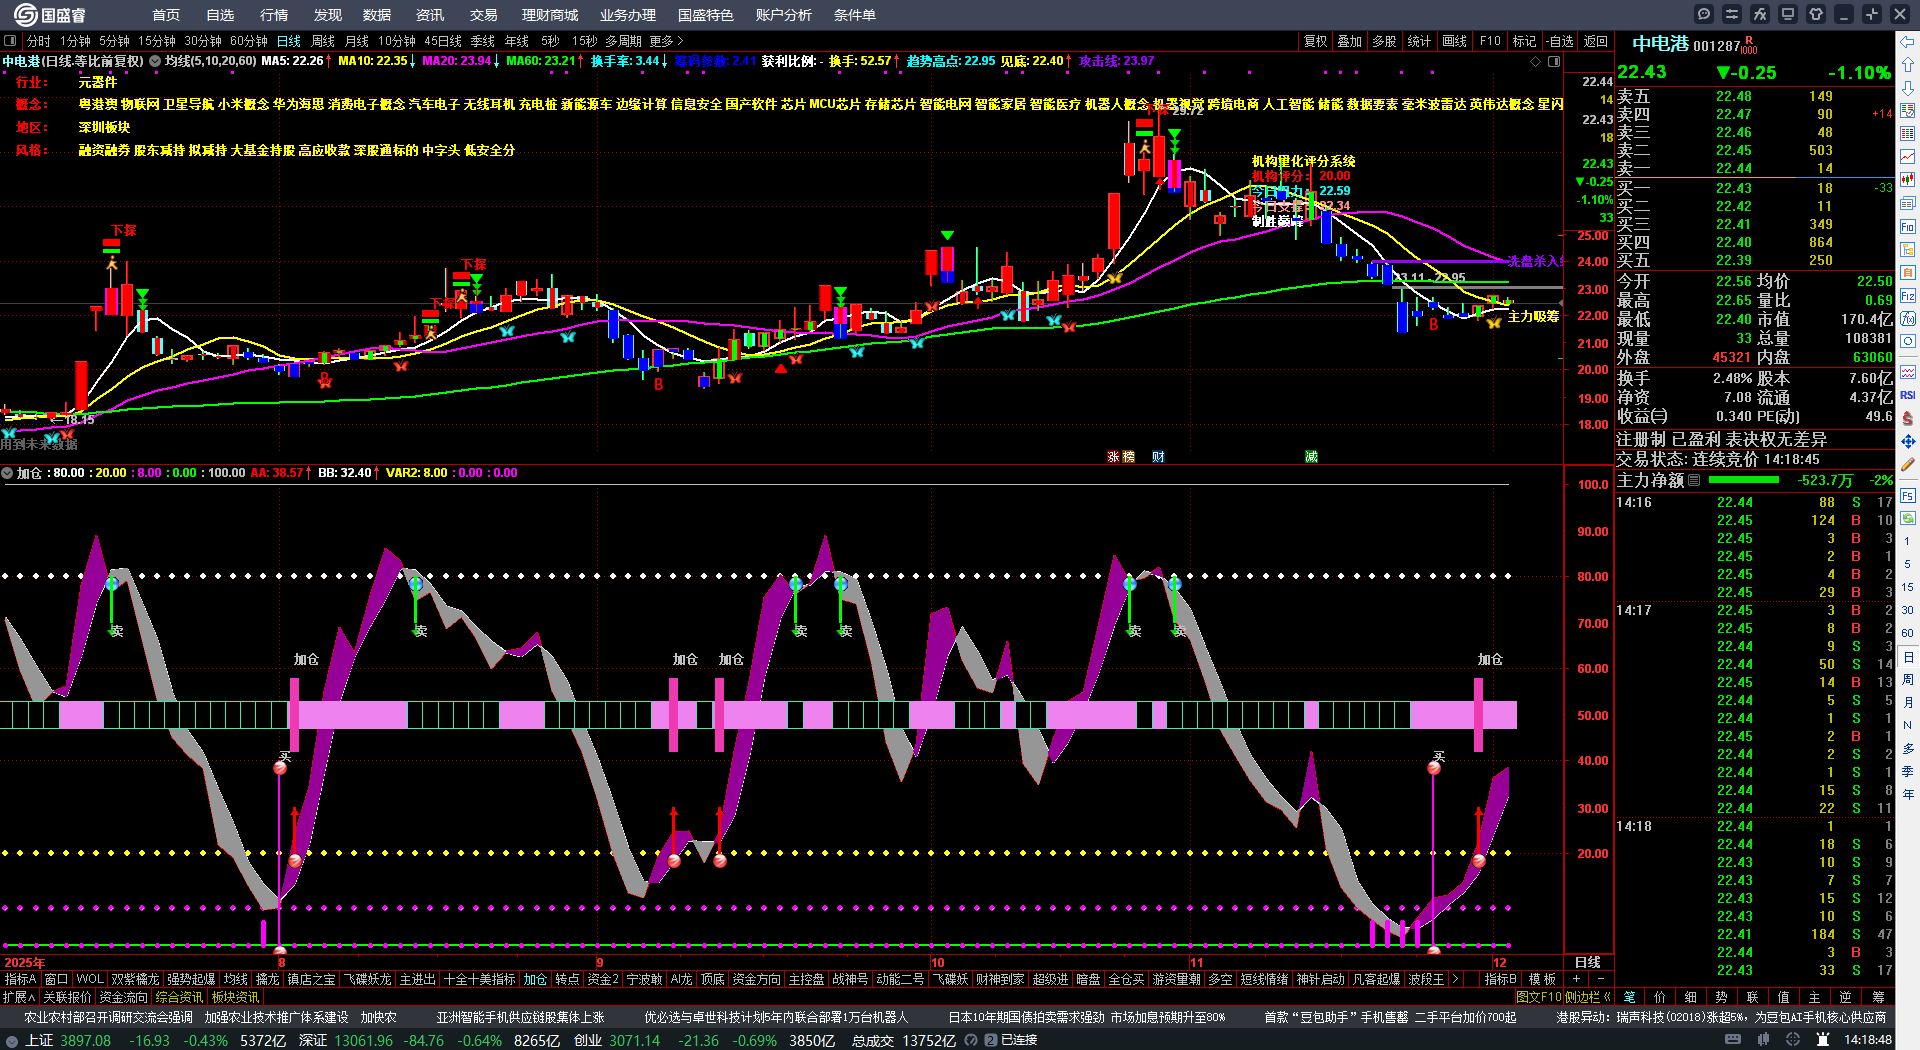Screen dimensions: 1920x1050
Task: Click the keyboard icon in status bar
Action: (1734, 1040)
